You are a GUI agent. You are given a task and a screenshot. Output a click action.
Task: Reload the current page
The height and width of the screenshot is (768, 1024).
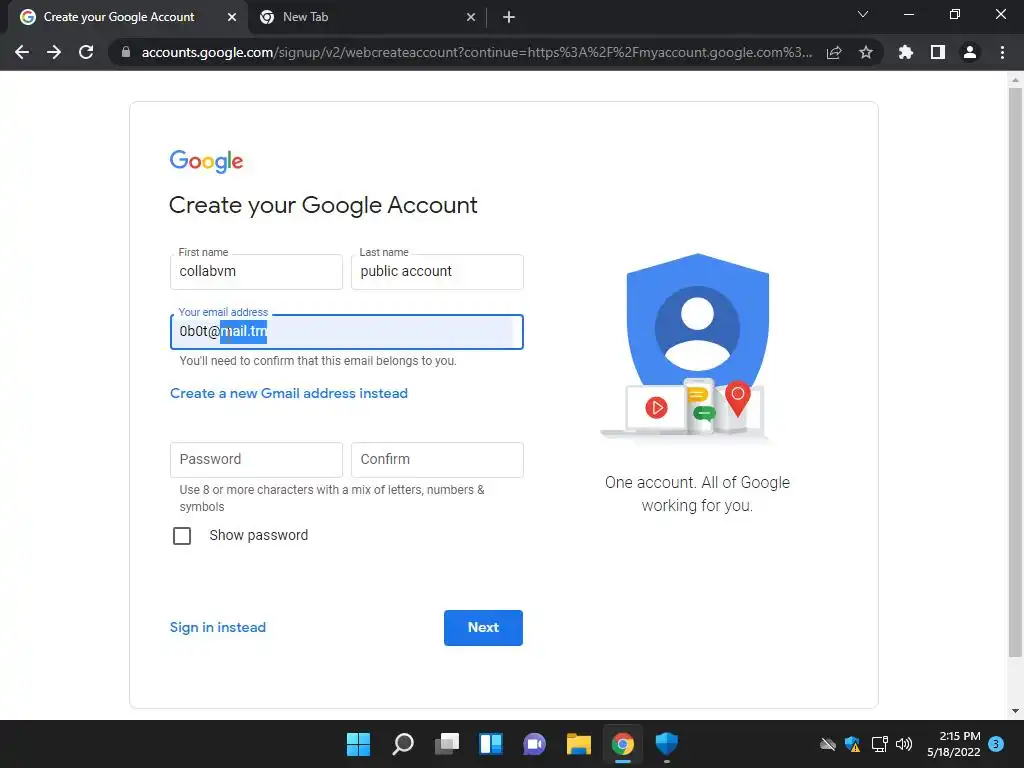pos(86,52)
